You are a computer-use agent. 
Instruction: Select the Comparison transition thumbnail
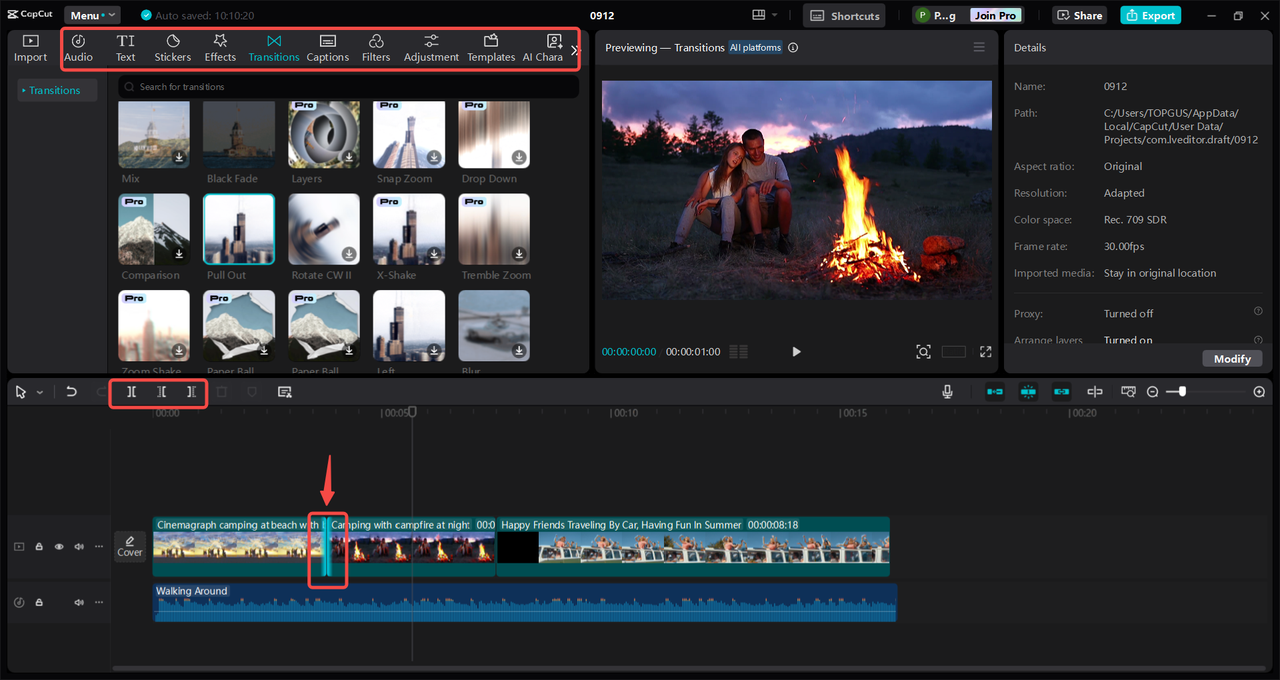point(154,229)
